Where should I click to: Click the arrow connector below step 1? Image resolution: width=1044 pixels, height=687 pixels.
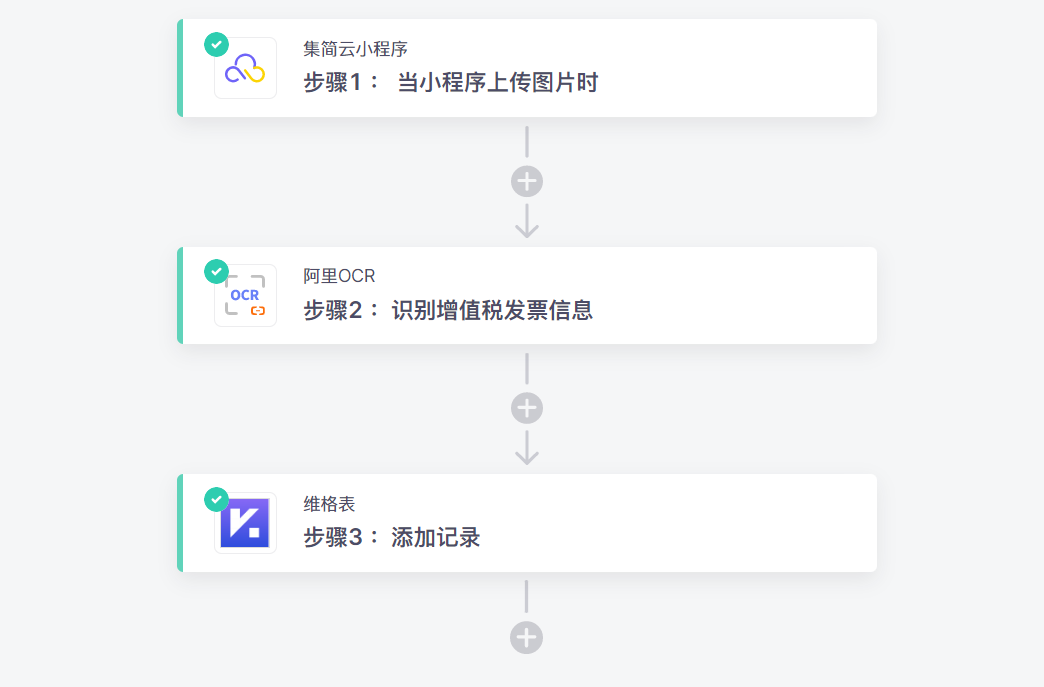pos(527,221)
